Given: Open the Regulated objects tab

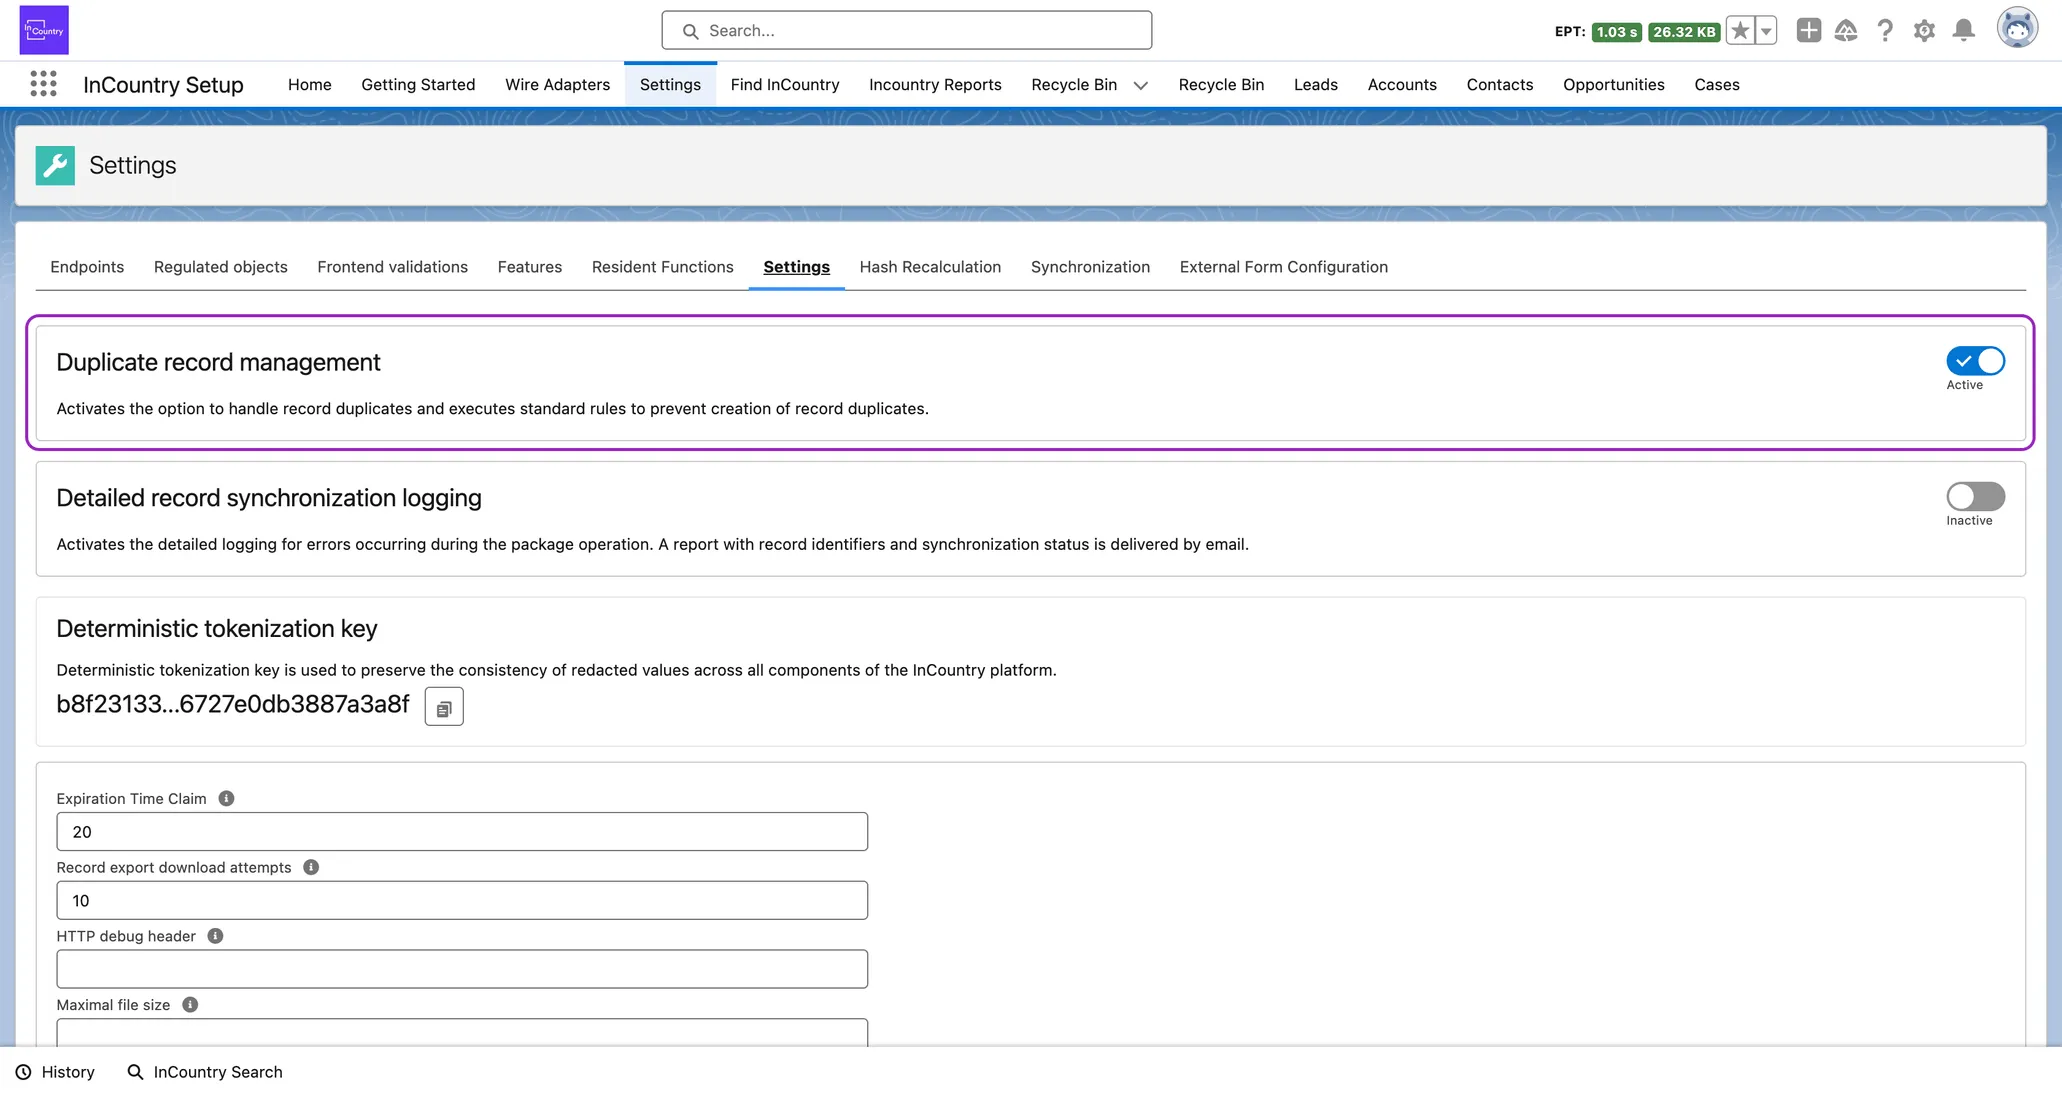Looking at the screenshot, I should 220,267.
